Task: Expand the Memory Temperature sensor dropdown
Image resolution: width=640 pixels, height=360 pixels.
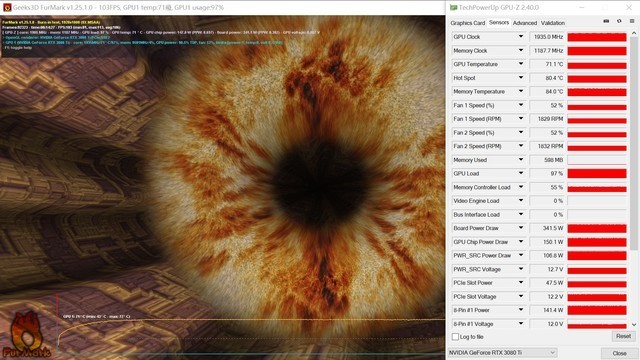Action: point(521,91)
